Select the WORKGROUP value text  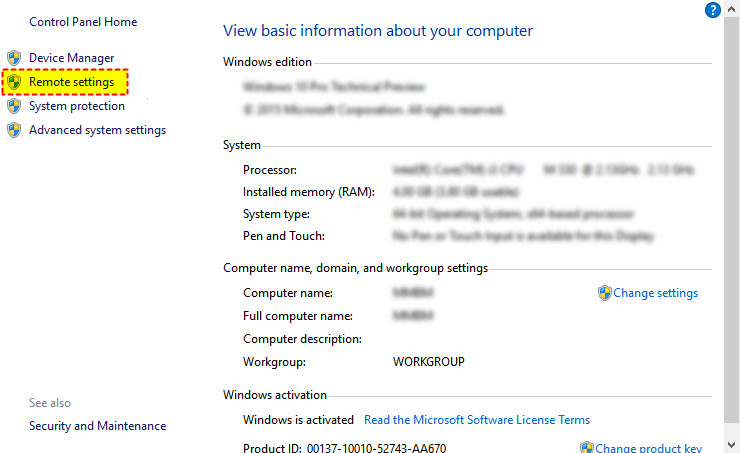(x=429, y=361)
